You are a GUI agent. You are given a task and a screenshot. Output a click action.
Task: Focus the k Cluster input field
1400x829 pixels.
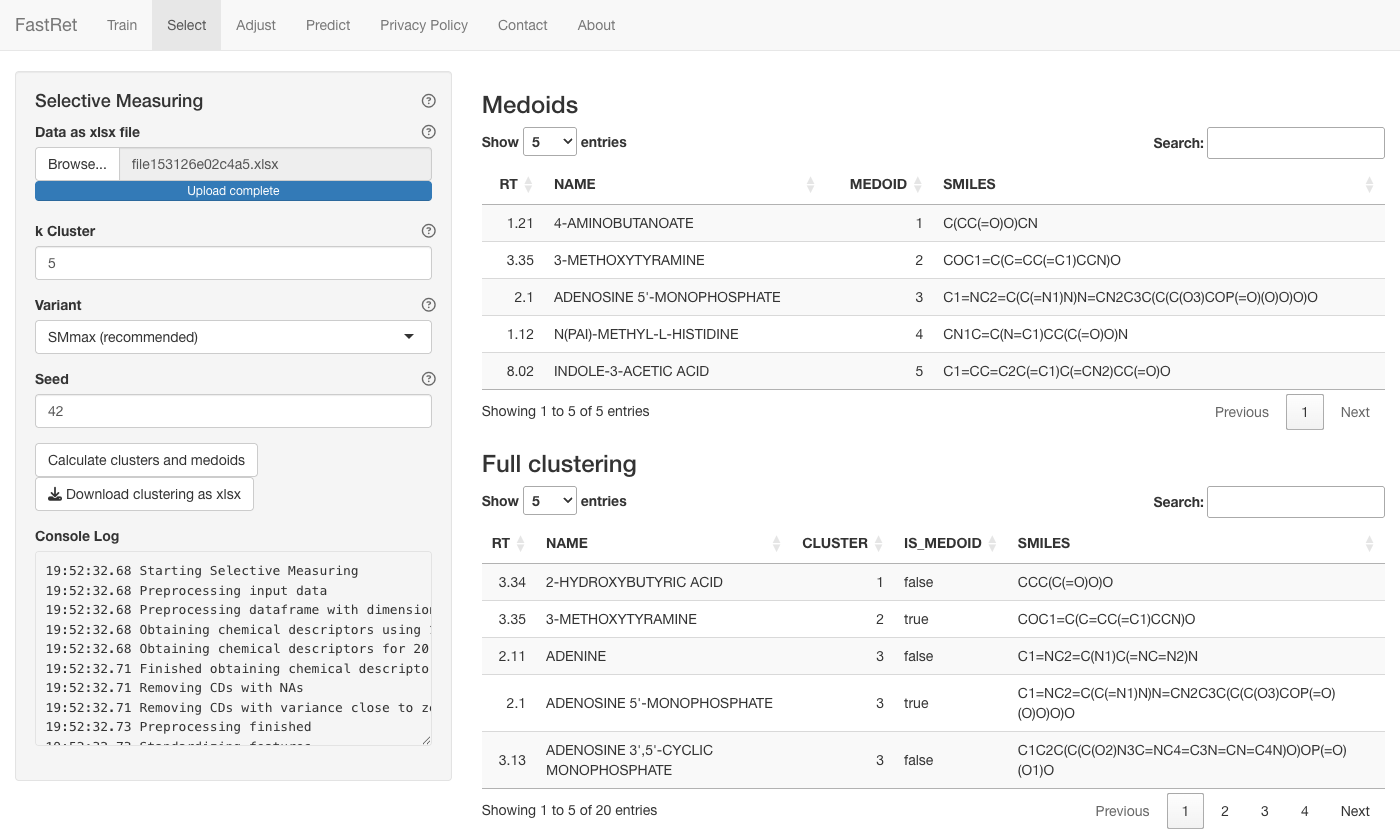tap(233, 263)
